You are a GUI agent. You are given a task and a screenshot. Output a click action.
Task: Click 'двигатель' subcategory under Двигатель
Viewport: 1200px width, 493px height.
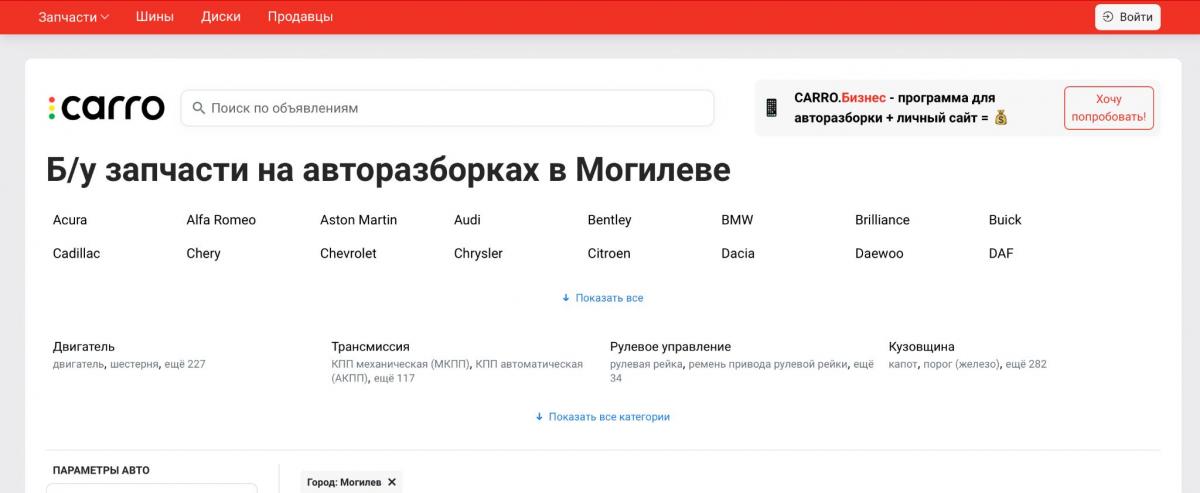click(x=78, y=364)
